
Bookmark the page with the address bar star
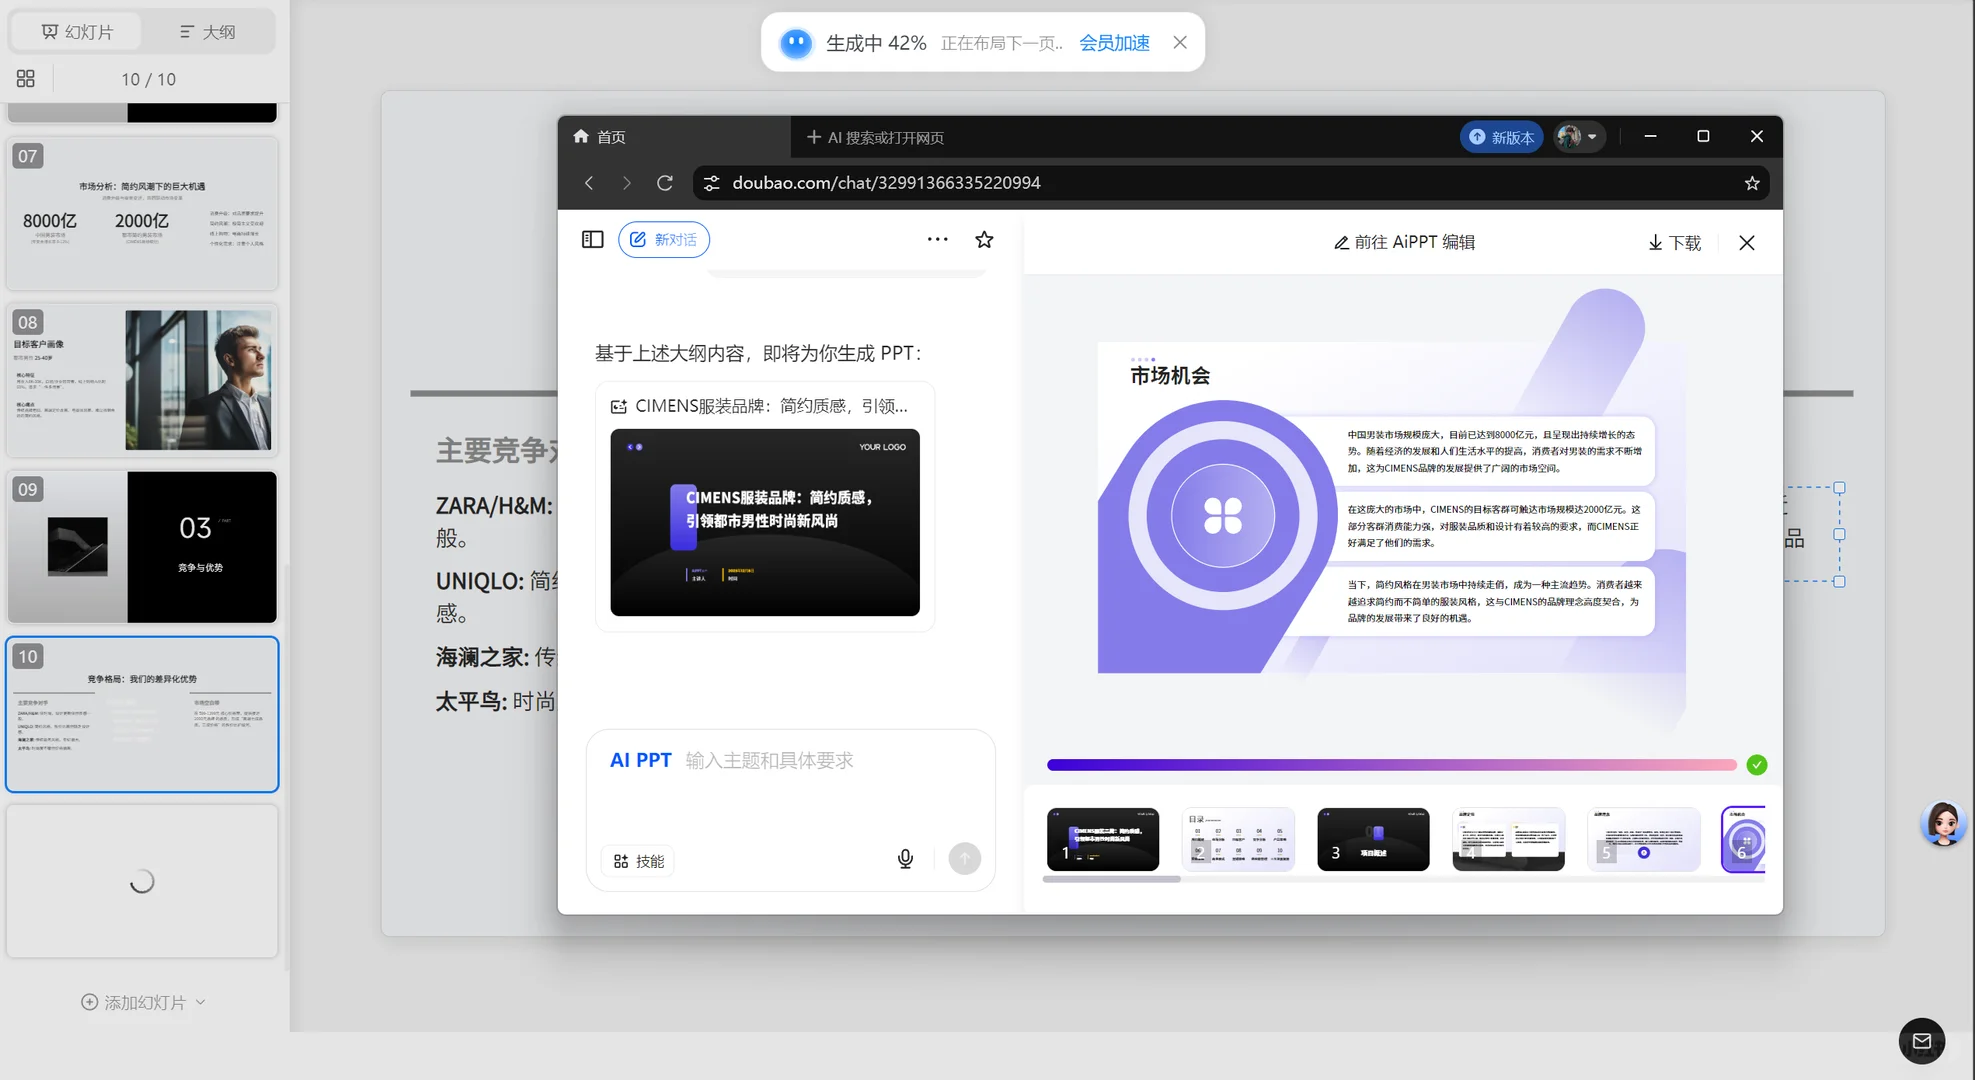pyautogui.click(x=1751, y=182)
